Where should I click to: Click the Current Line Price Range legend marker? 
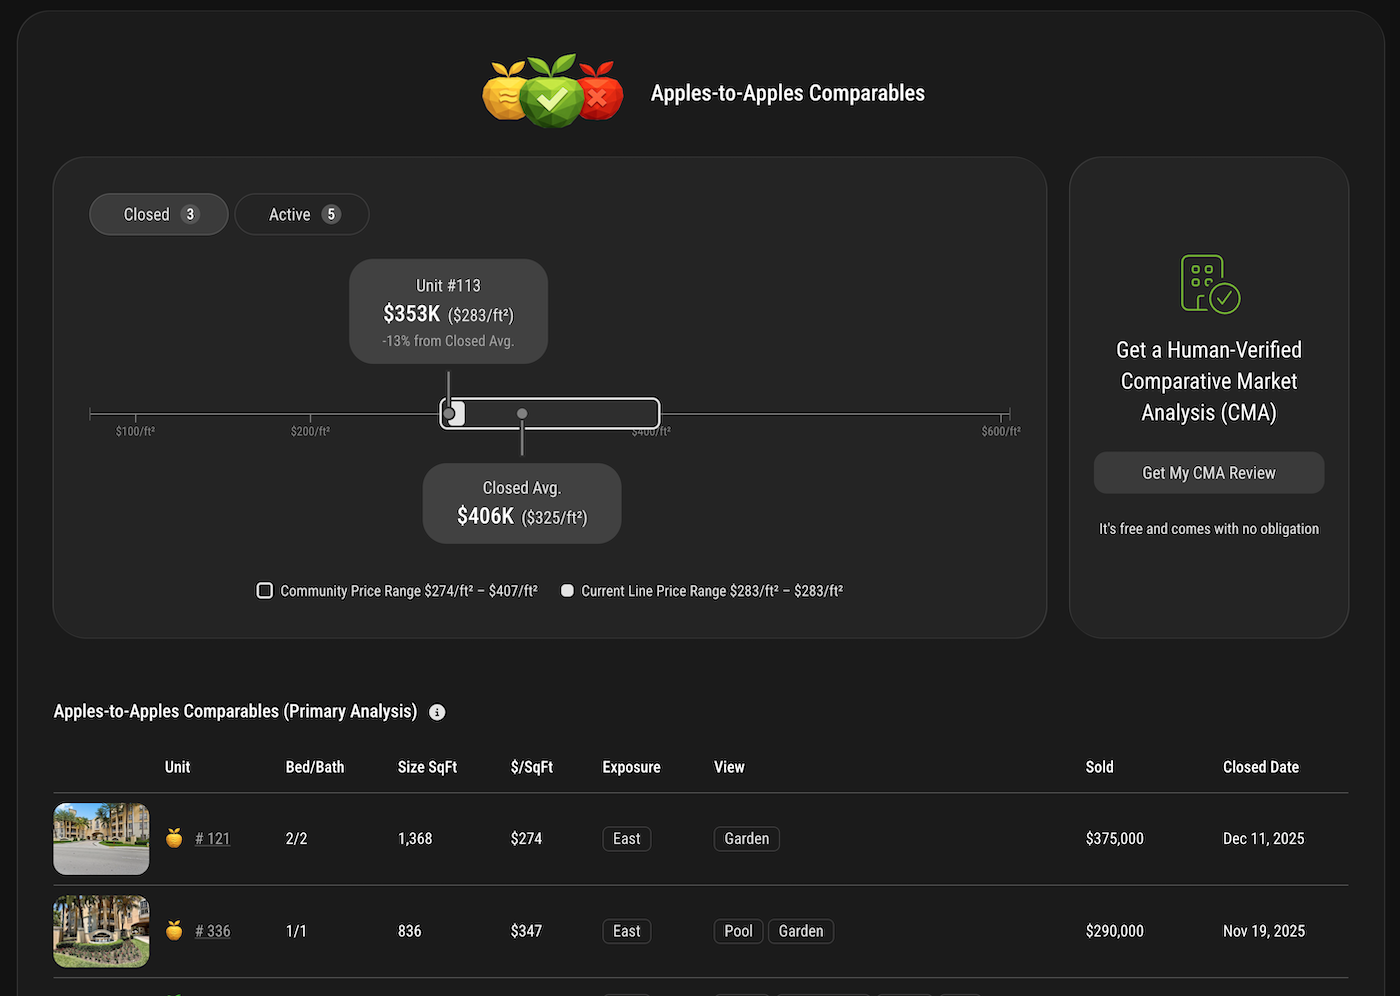(x=567, y=591)
